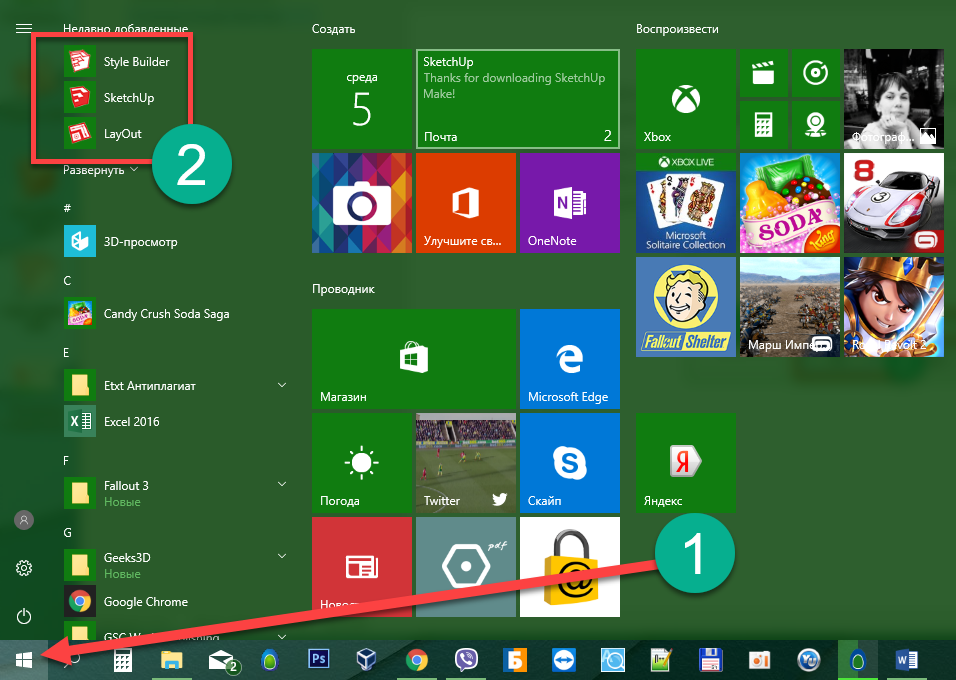
Task: Open the power options button
Action: tap(24, 616)
